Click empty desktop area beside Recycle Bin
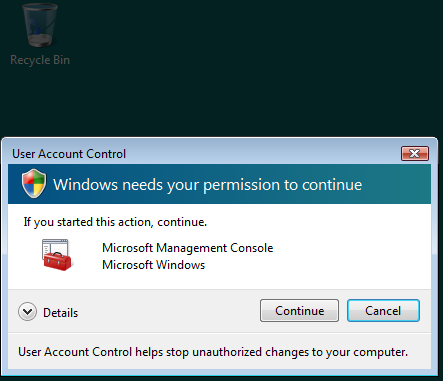 [233, 67]
